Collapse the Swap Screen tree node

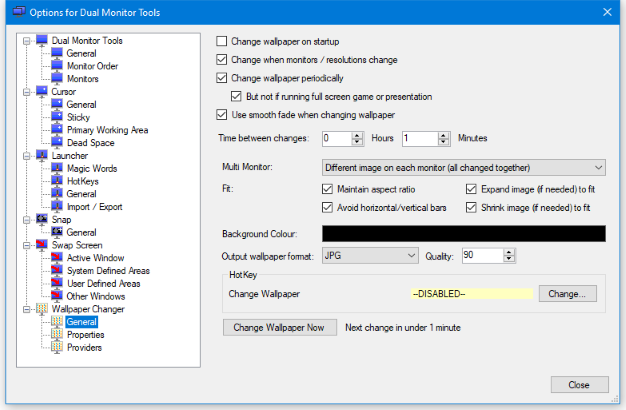(x=27, y=245)
